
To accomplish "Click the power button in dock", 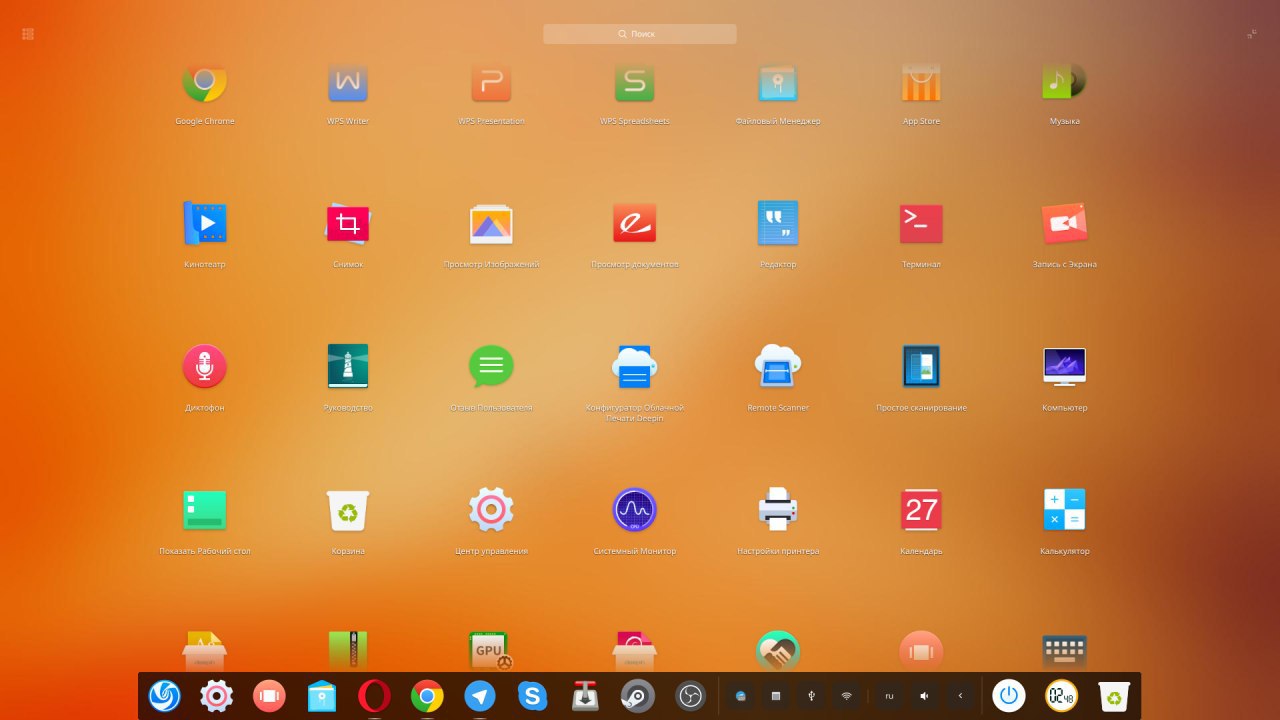I will click(1009, 696).
